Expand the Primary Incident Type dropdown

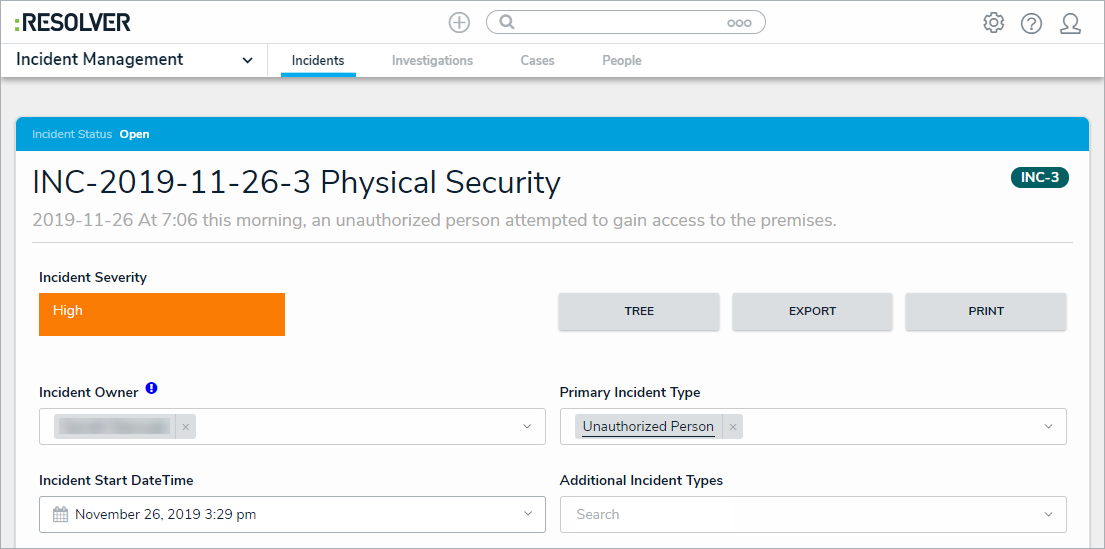(1048, 427)
